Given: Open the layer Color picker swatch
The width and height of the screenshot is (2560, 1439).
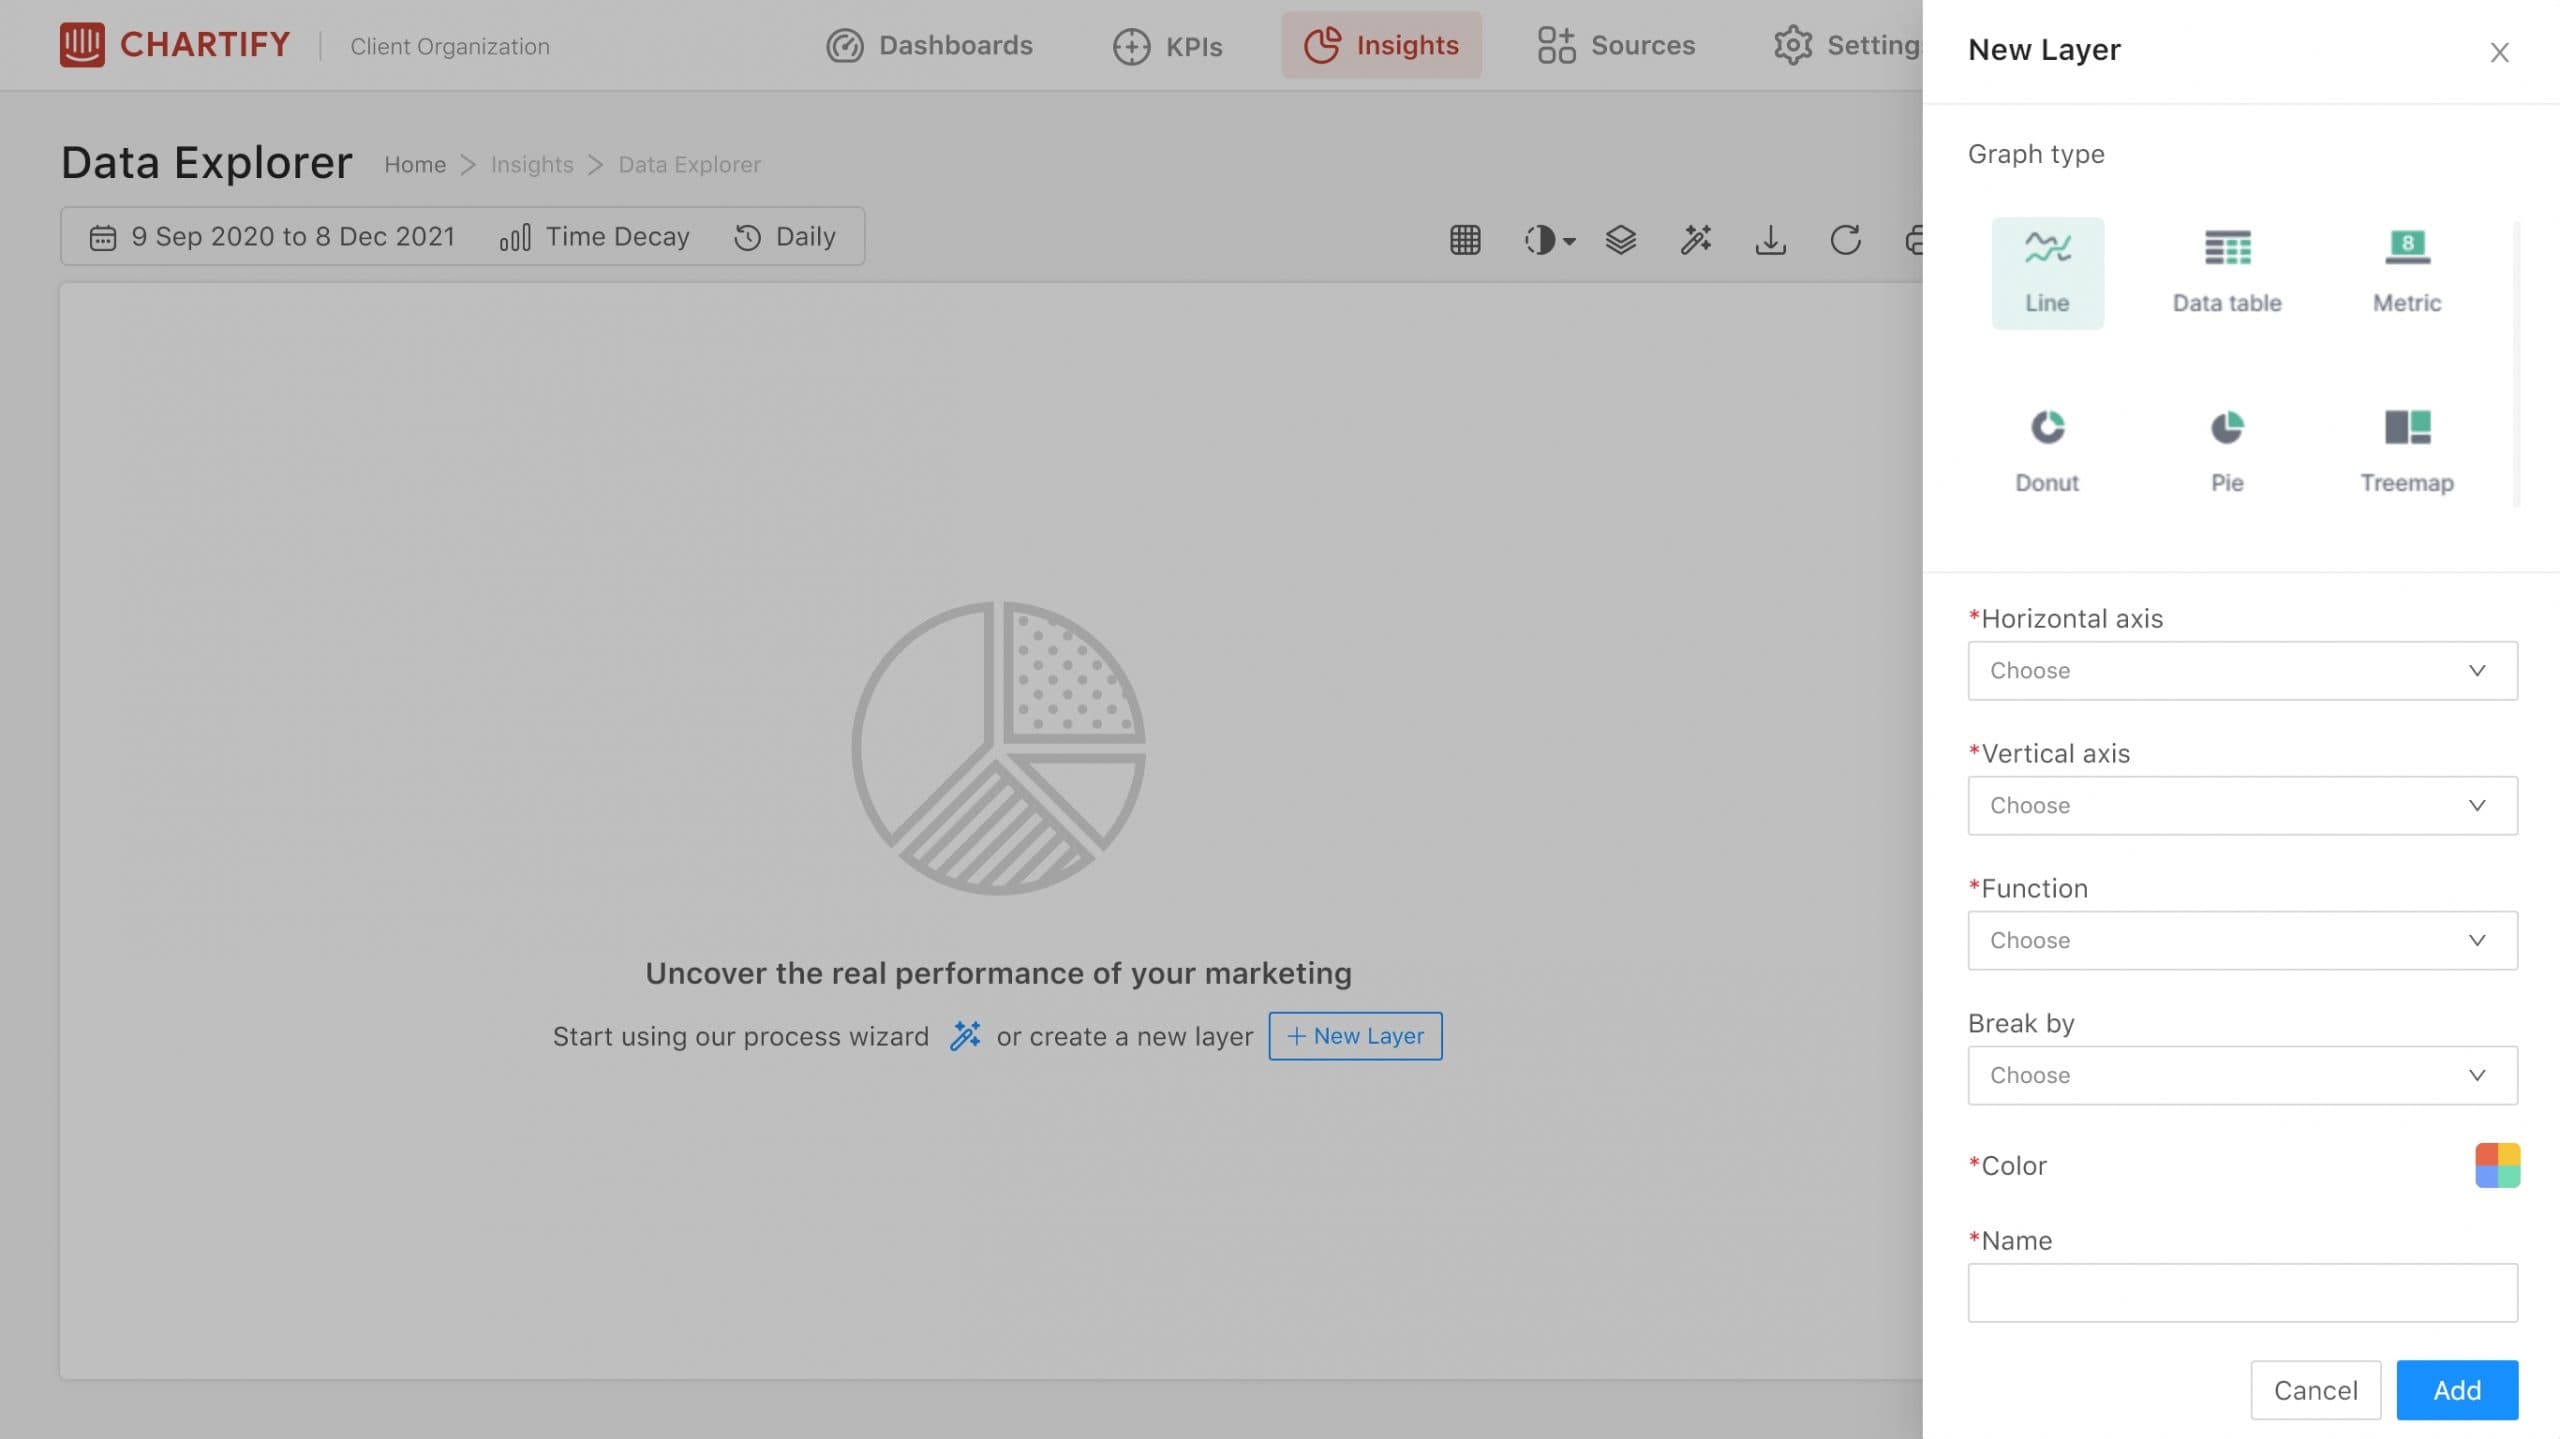Looking at the screenshot, I should pos(2497,1165).
